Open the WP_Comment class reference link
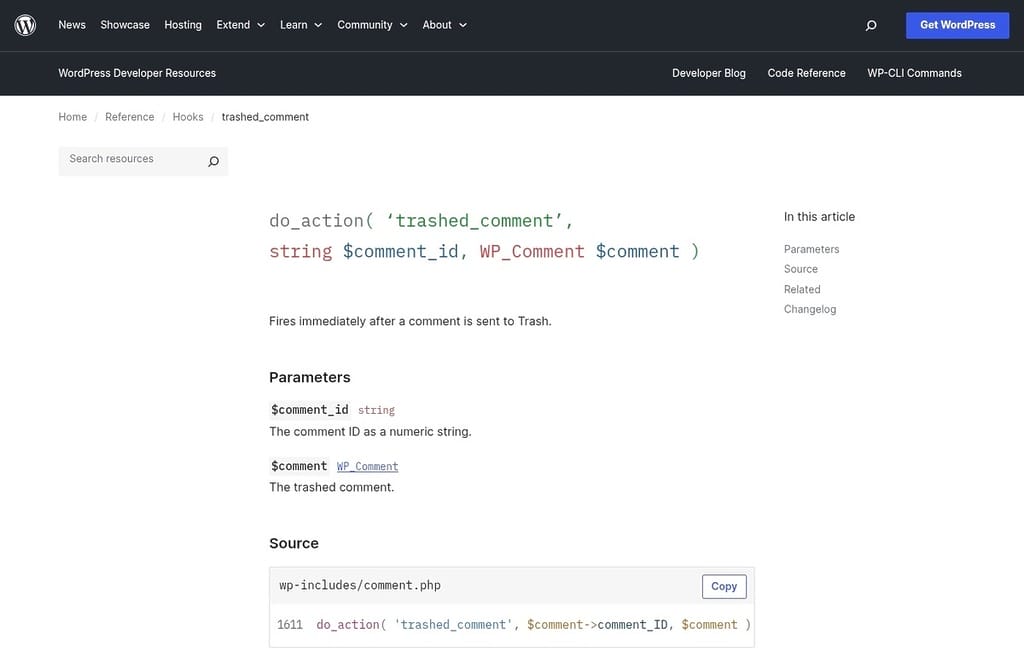Screen dimensions: 1024x658 (x=366, y=466)
